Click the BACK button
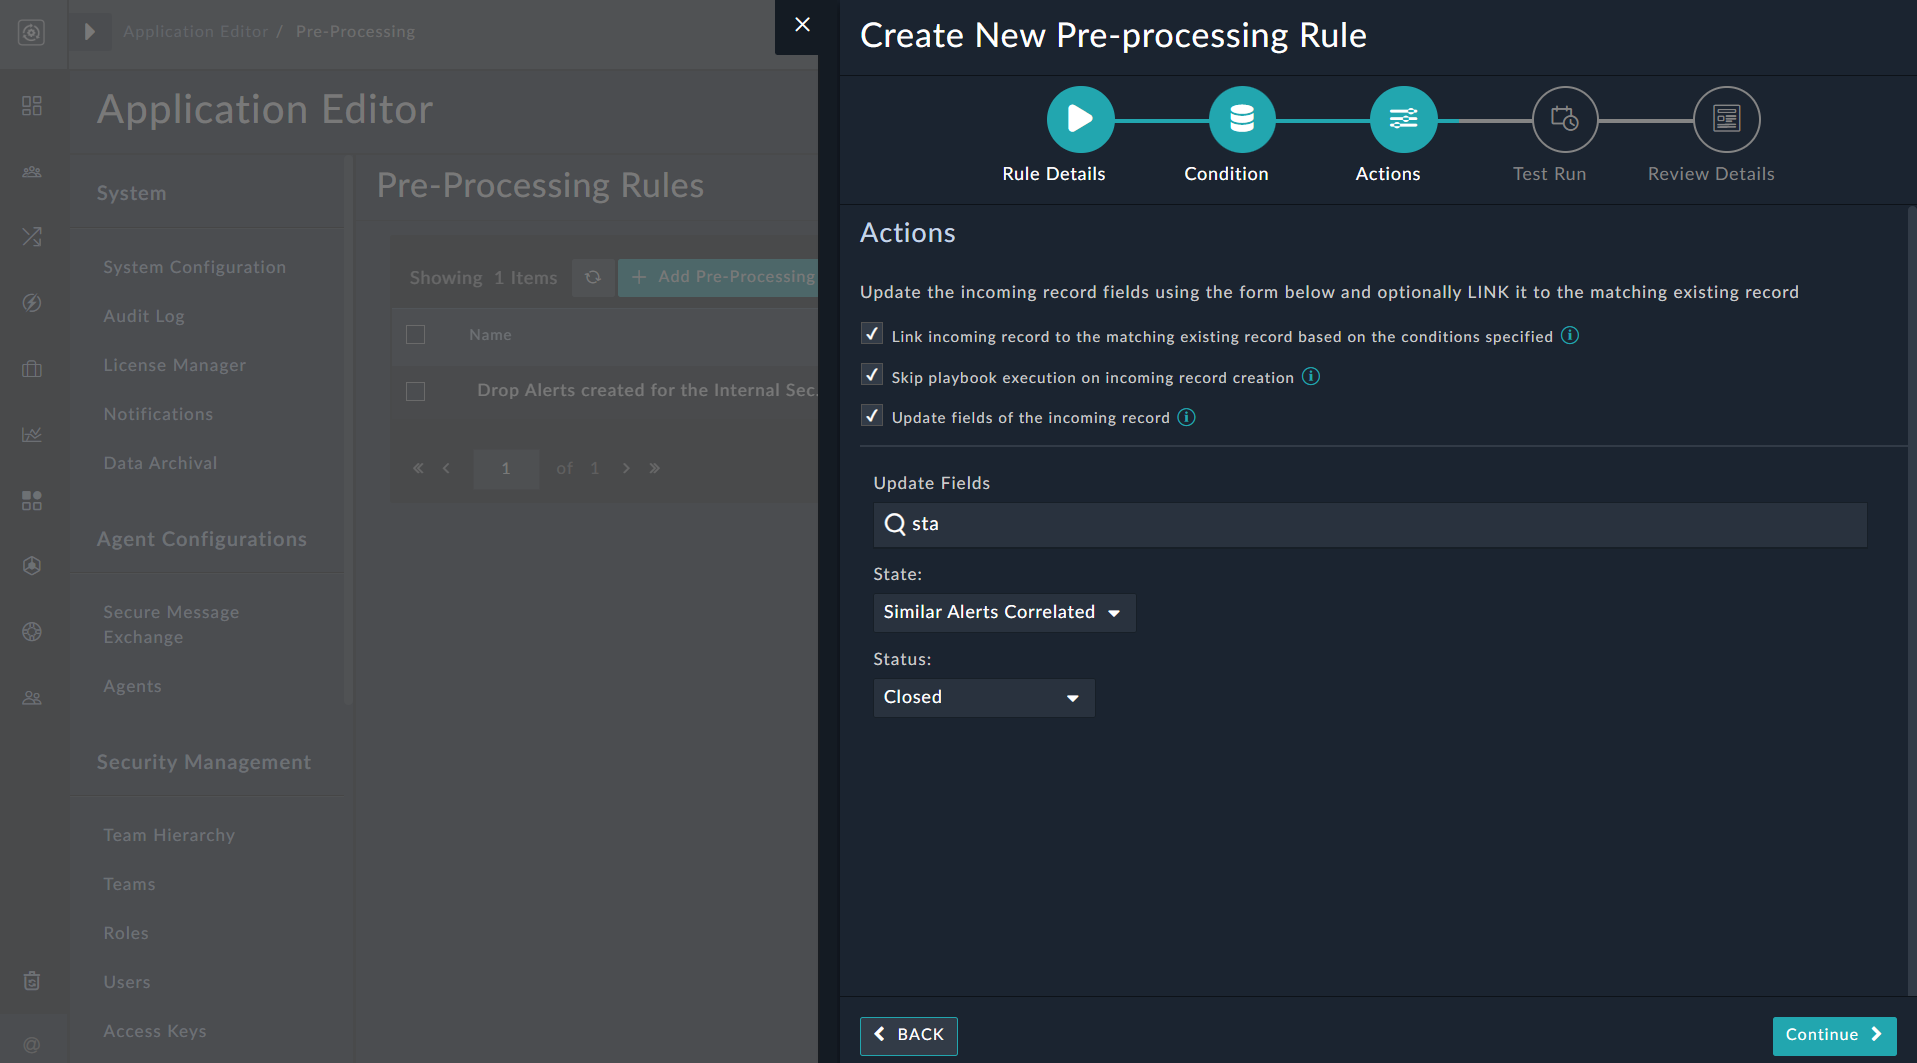The width and height of the screenshot is (1917, 1063). [908, 1035]
